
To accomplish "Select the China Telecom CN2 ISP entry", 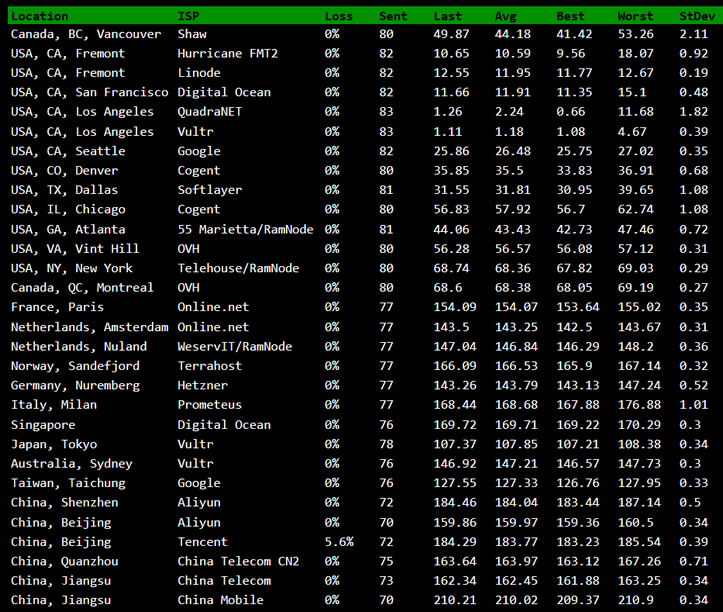I will click(238, 561).
